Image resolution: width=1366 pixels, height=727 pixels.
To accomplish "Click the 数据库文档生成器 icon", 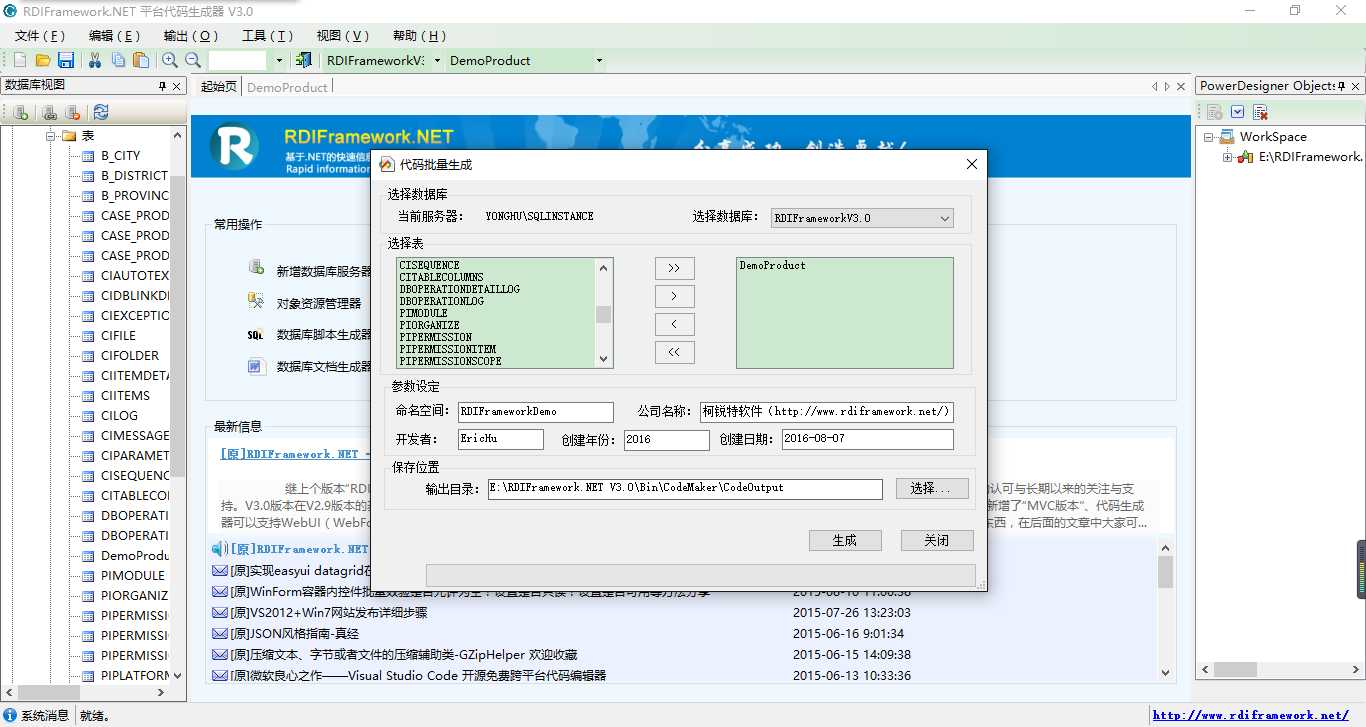I will (256, 366).
